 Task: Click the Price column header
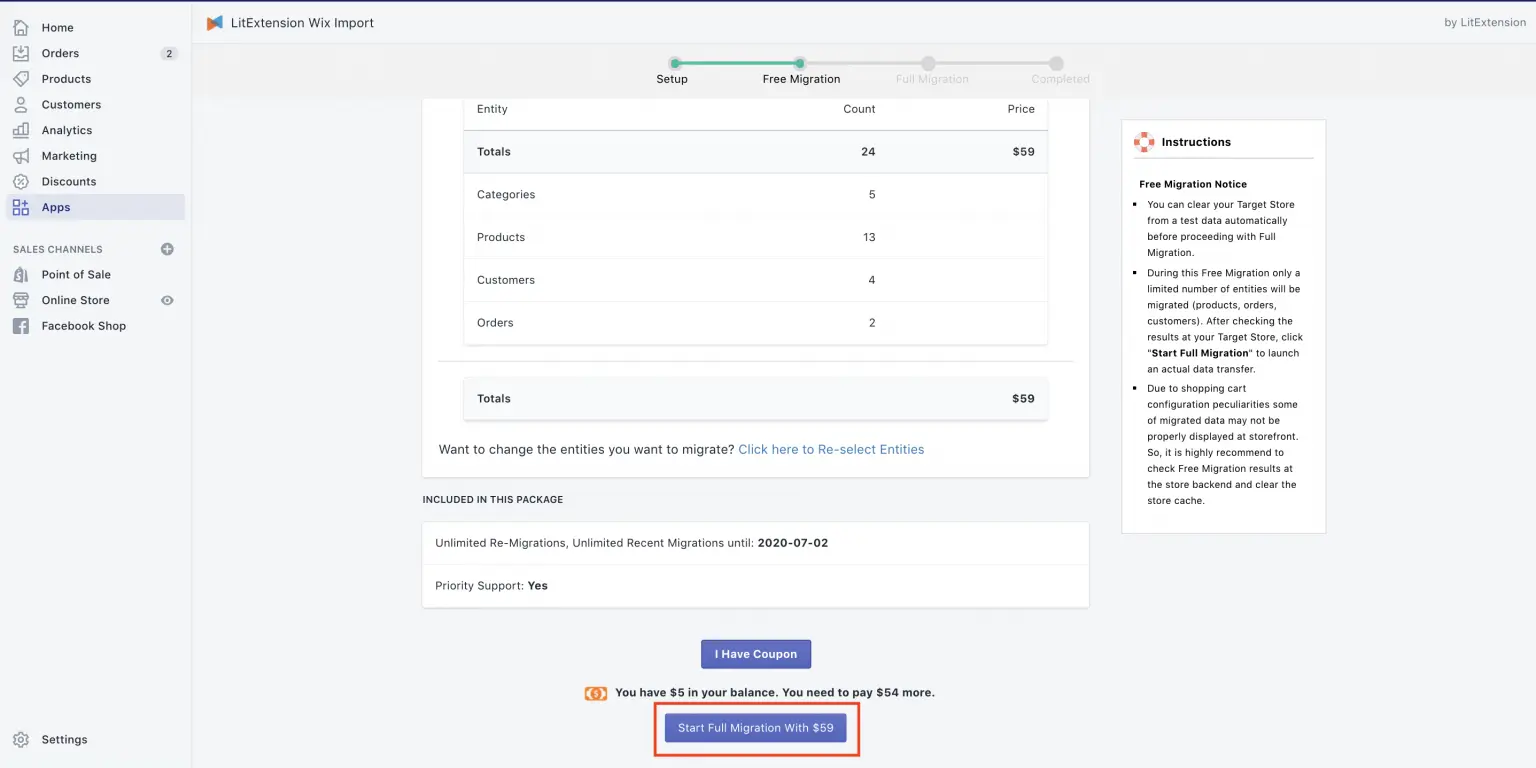tap(1021, 109)
